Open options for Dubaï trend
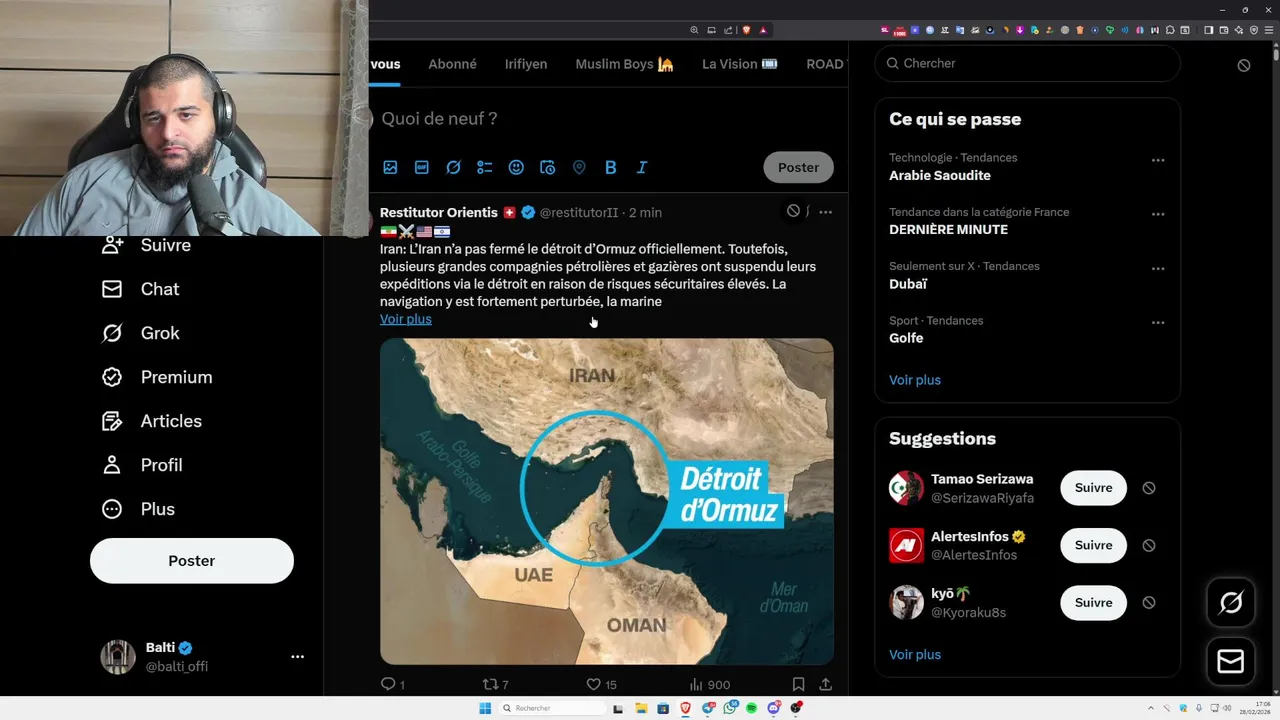This screenshot has width=1280, height=720. (1158, 268)
